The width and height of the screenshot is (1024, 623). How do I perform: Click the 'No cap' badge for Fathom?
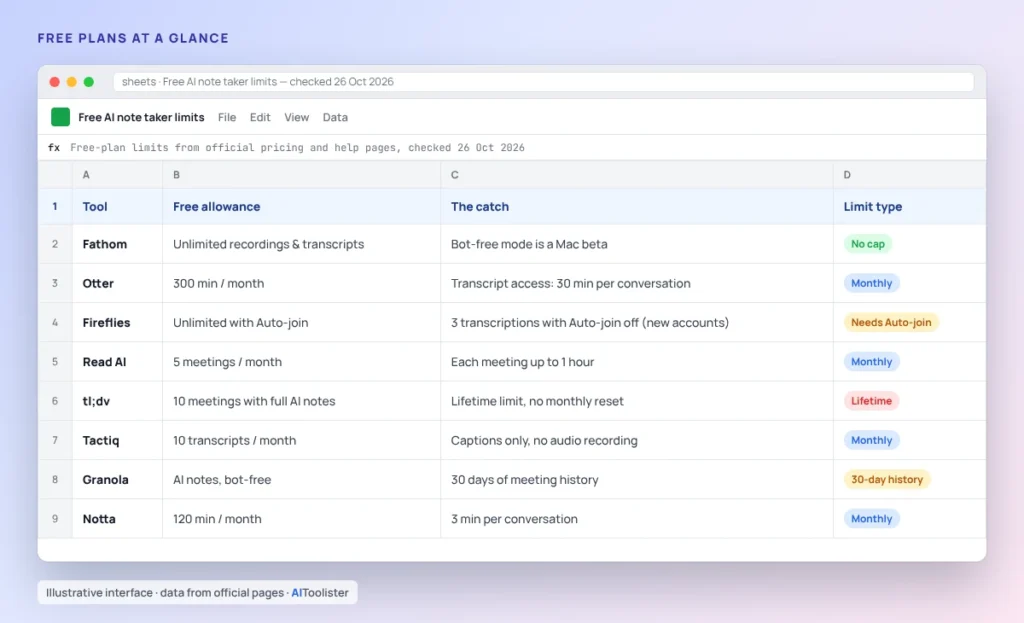pyautogui.click(x=868, y=244)
